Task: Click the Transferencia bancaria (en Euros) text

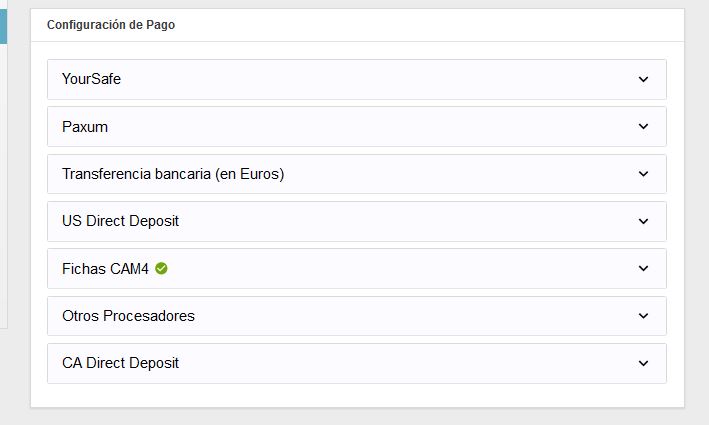Action: coord(173,174)
